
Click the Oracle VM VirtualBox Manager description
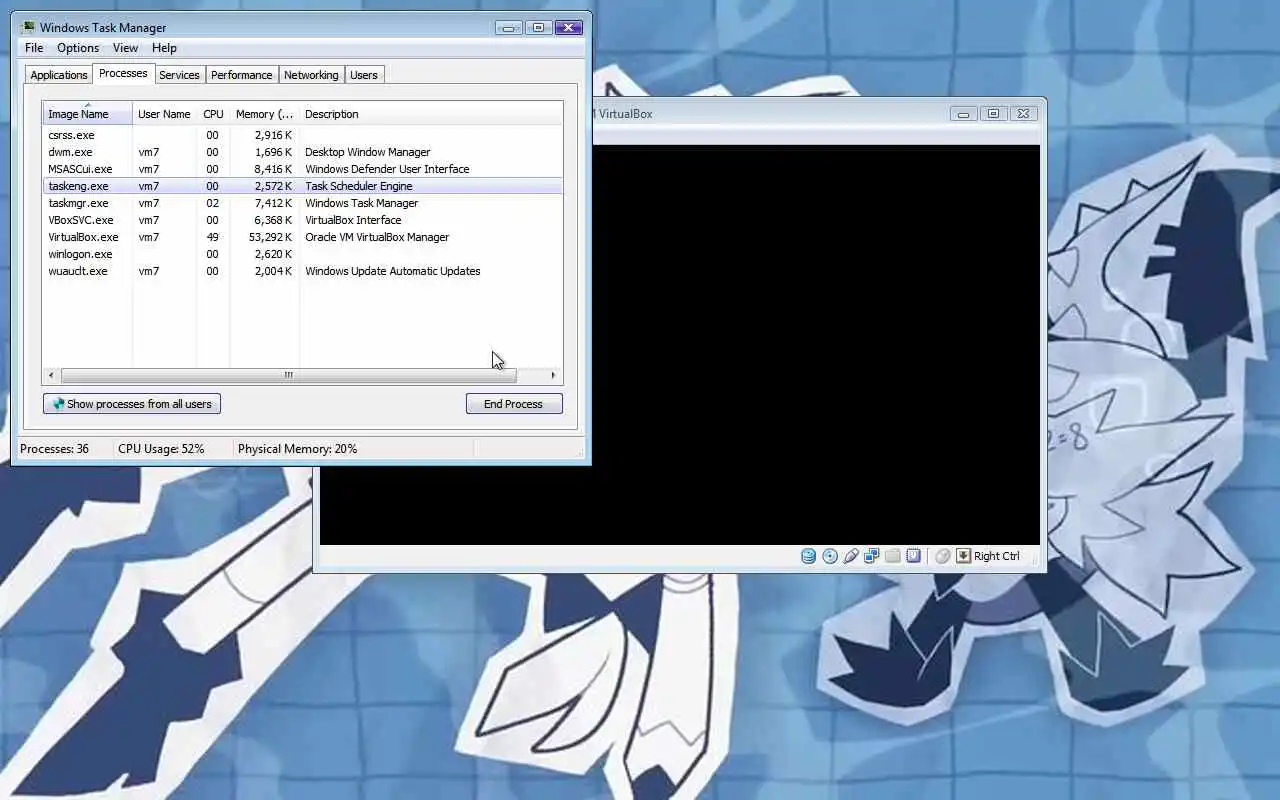point(377,237)
